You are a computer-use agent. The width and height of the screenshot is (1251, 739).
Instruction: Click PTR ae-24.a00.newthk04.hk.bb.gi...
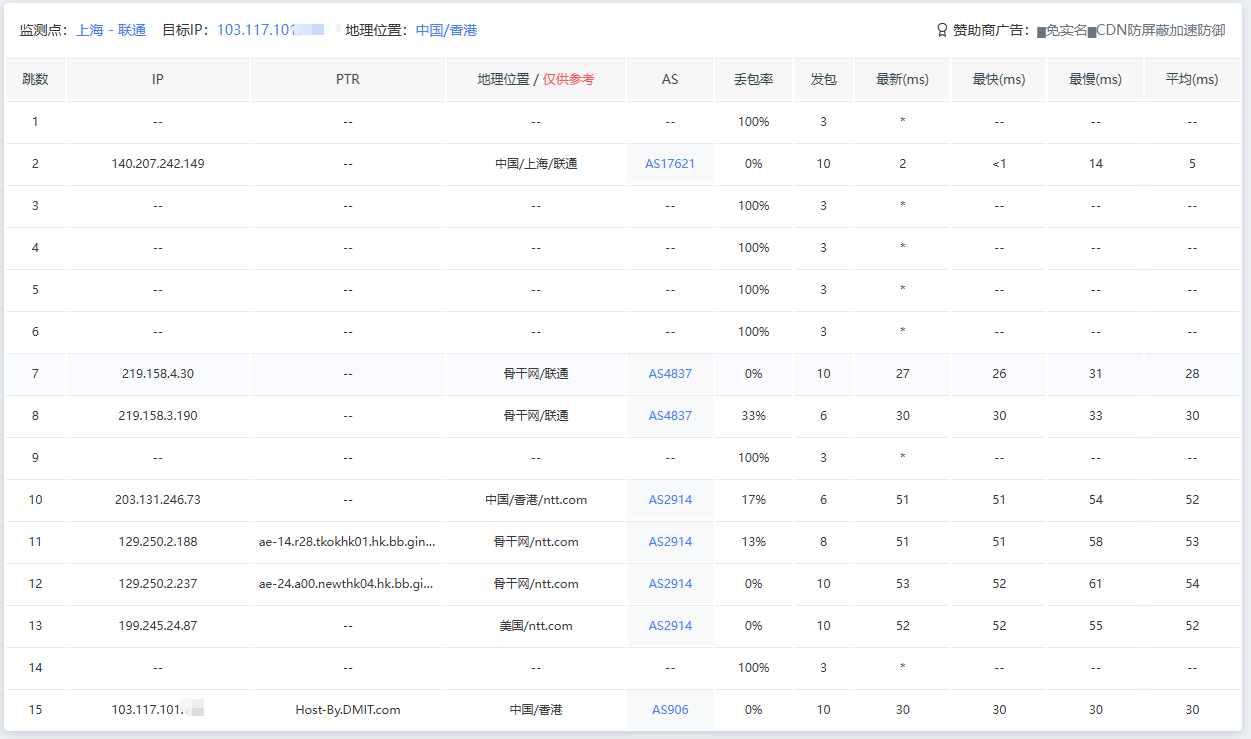click(x=347, y=584)
